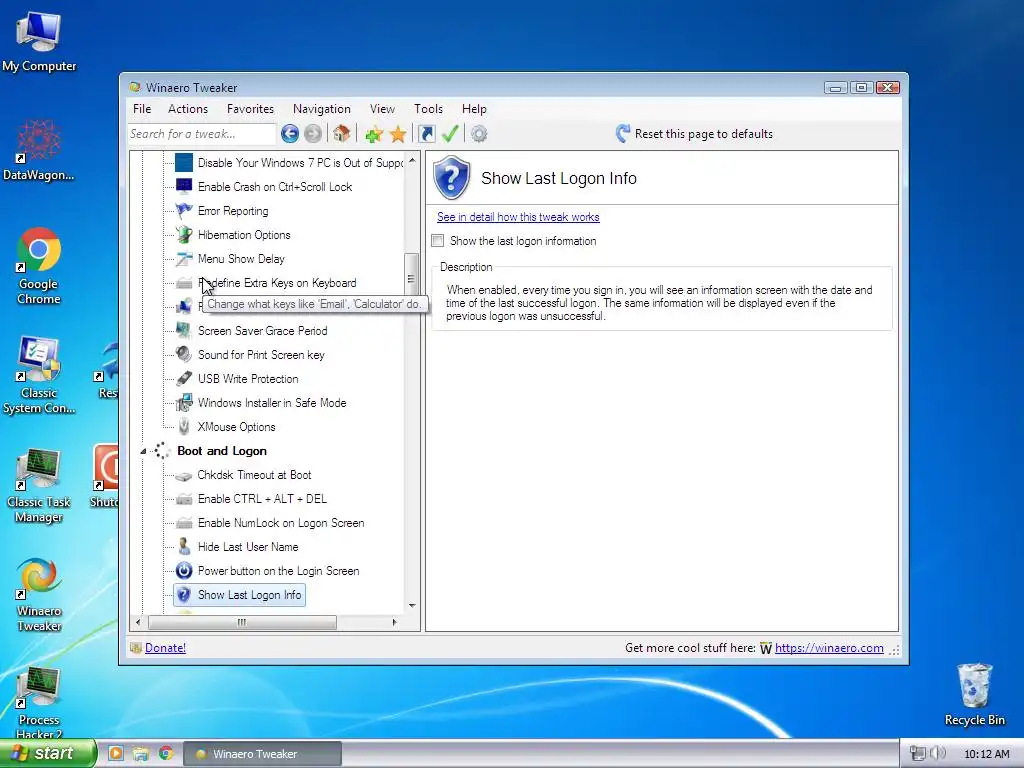
Task: Select Windows Installer in Safe Mode
Action: 272,403
